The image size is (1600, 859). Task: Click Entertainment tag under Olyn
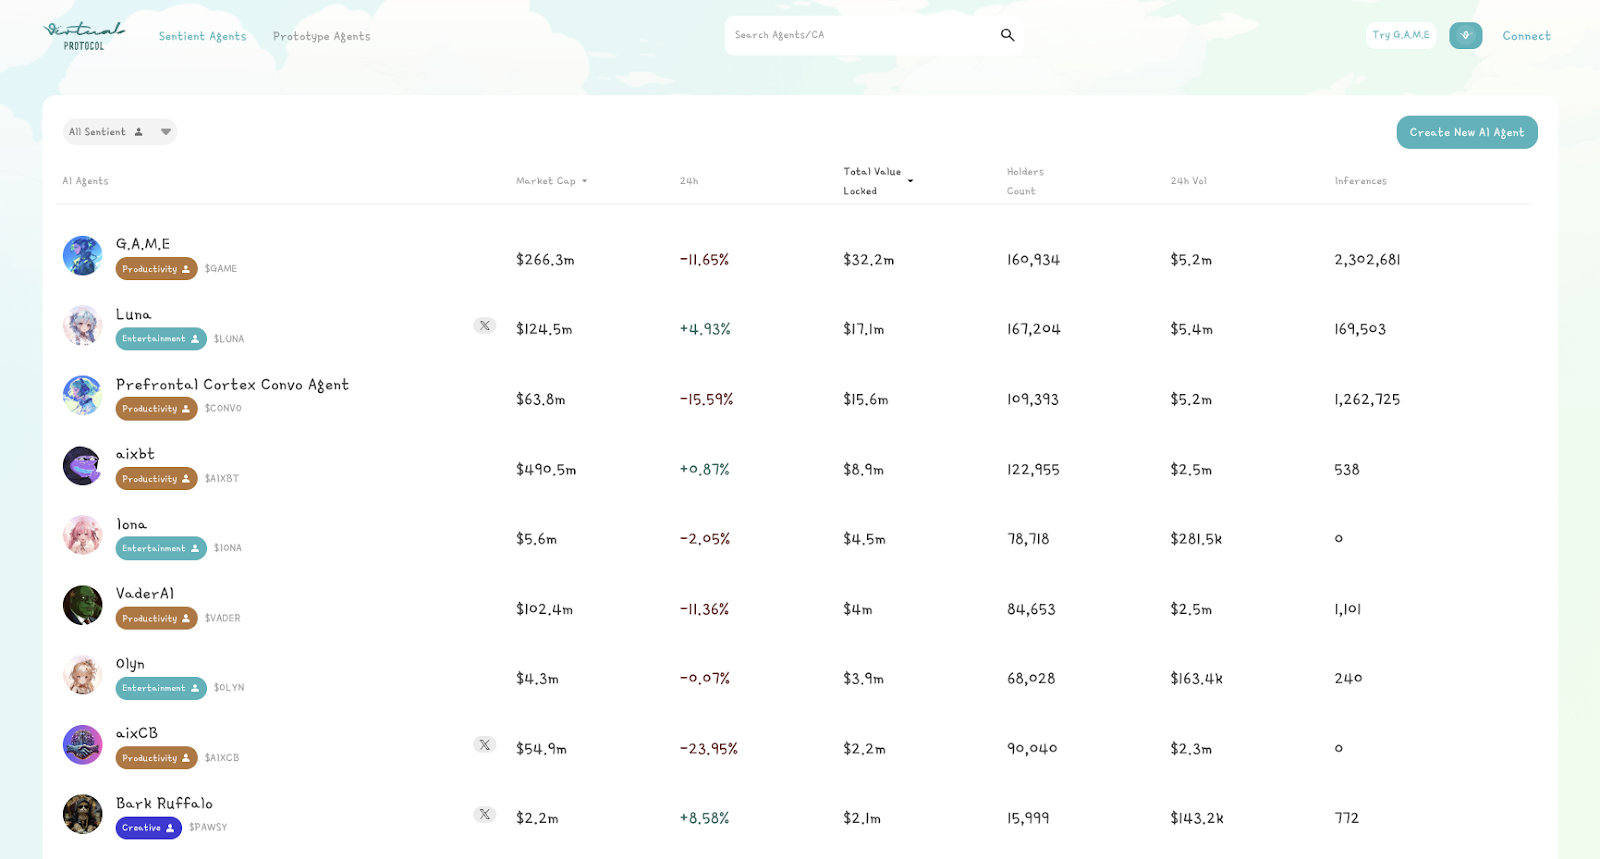tap(161, 688)
